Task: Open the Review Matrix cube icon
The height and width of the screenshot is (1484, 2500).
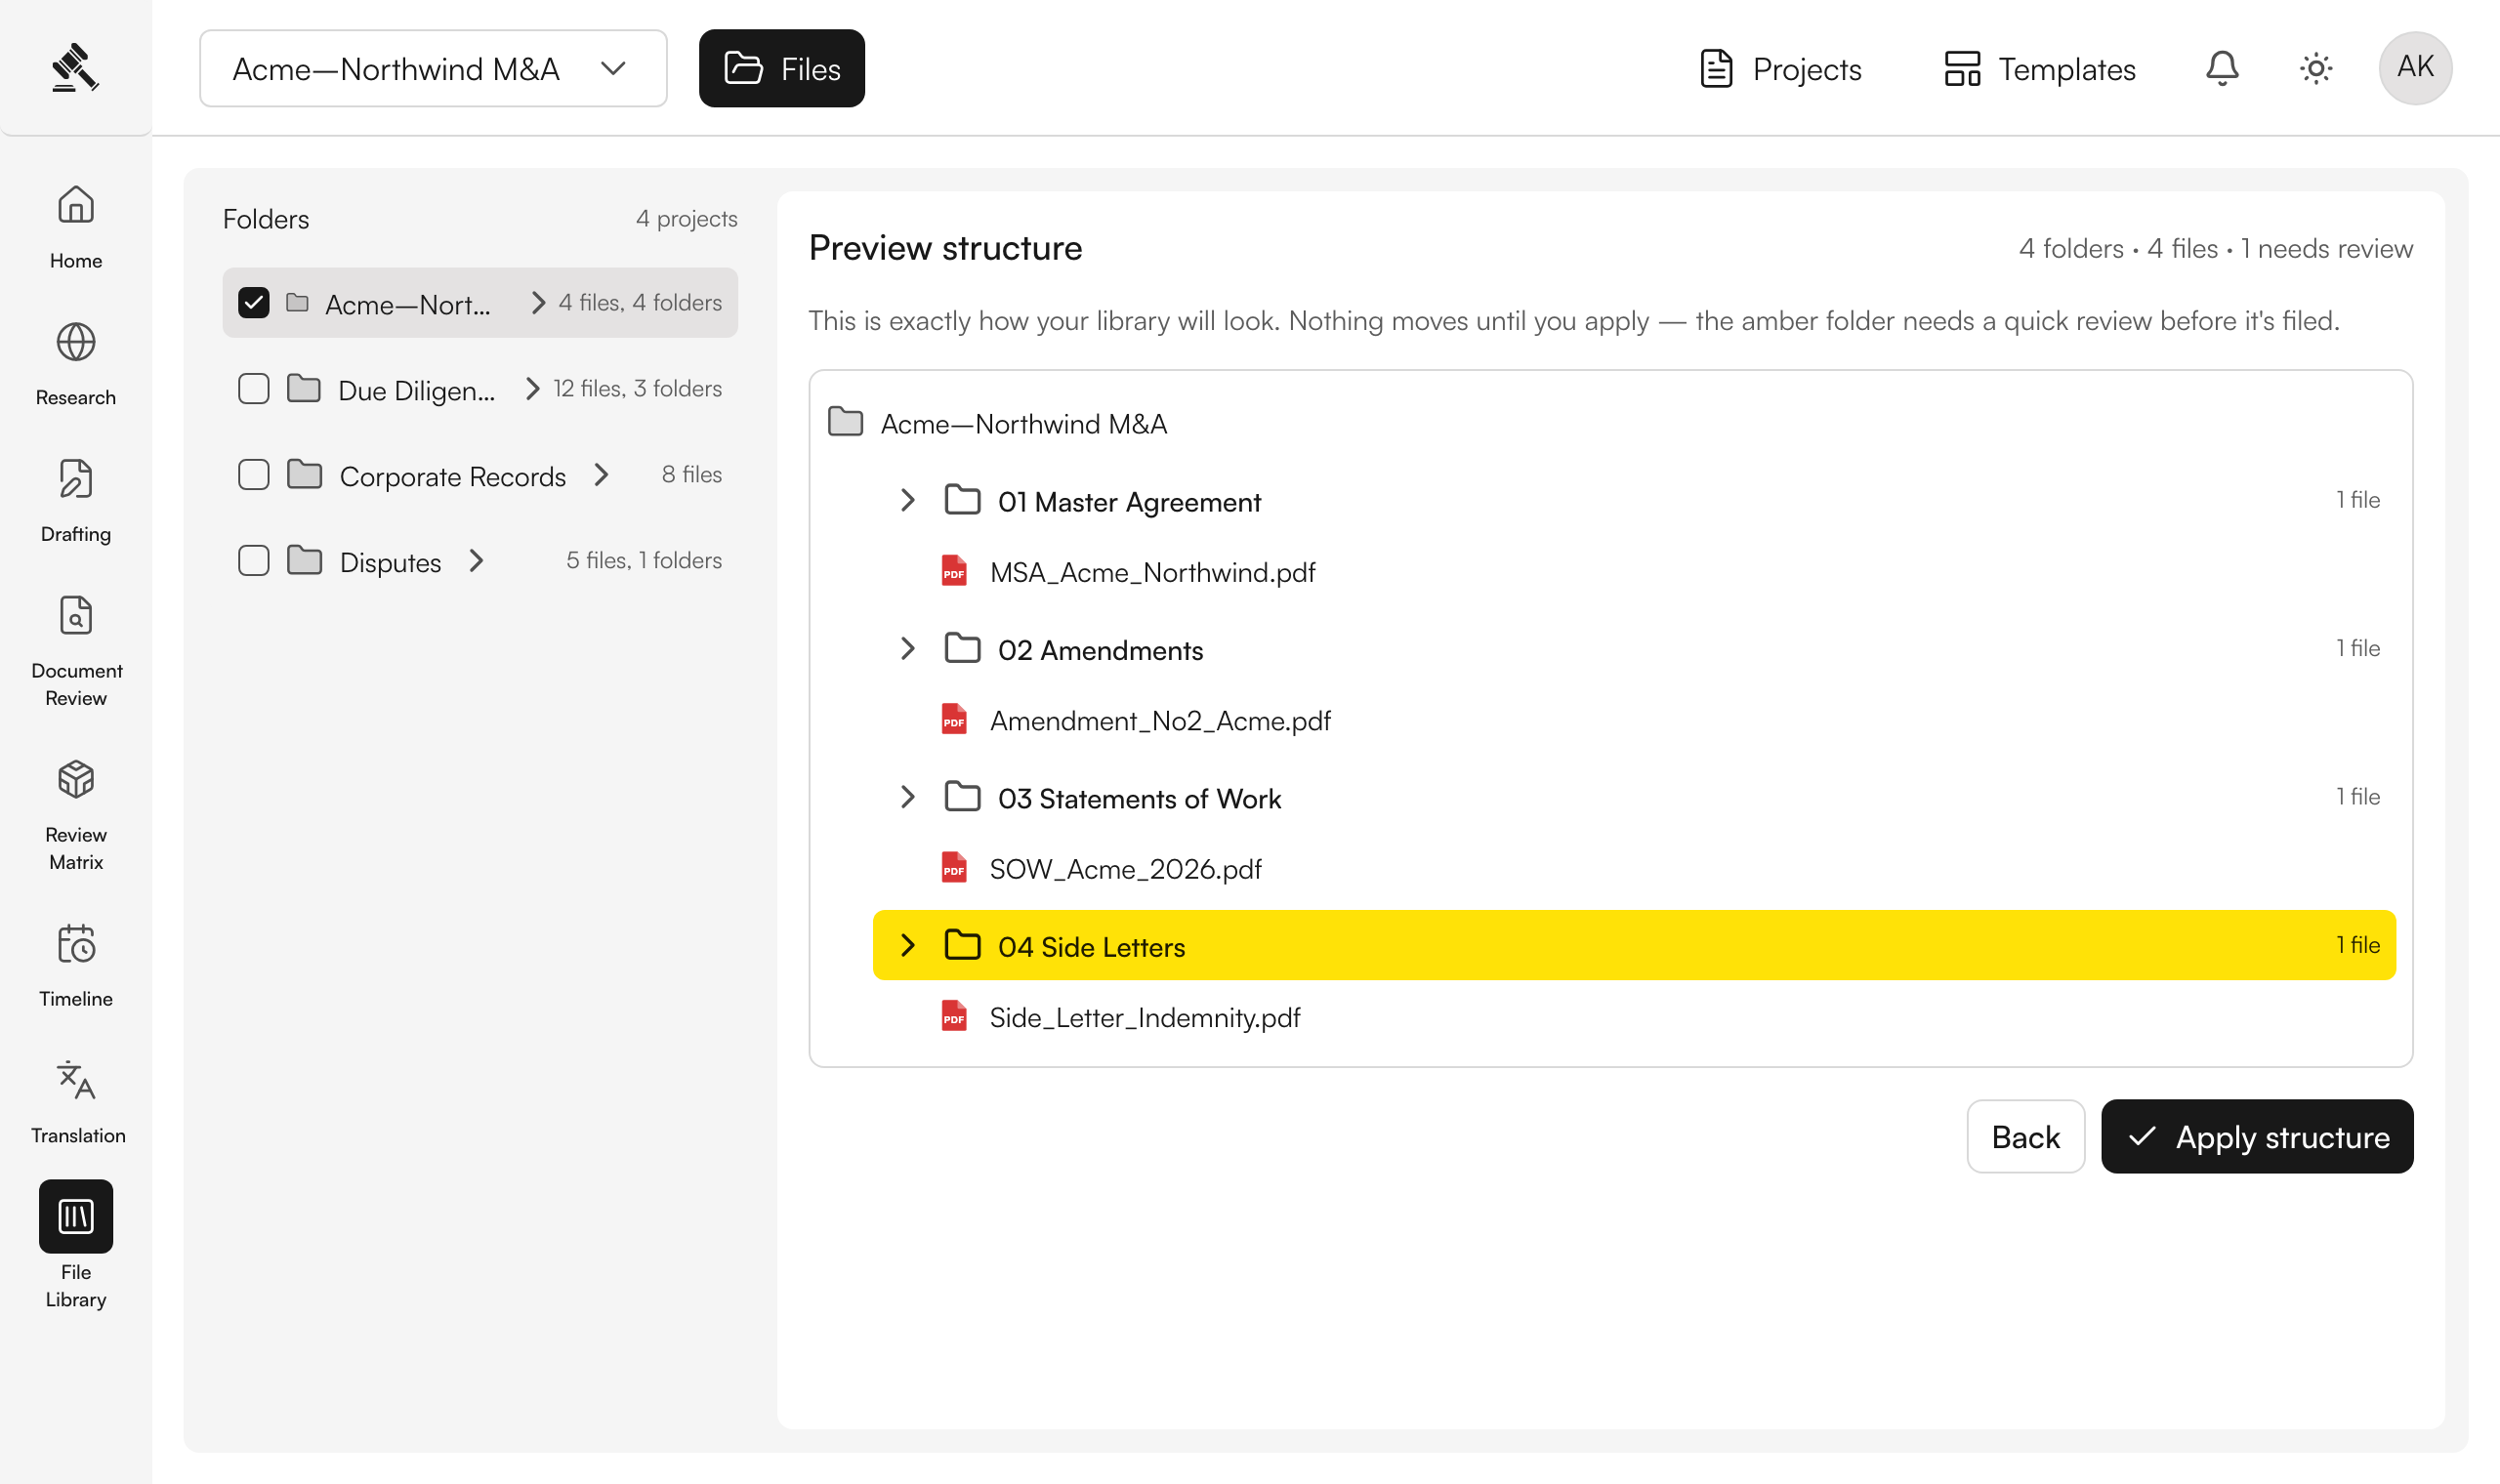Action: (x=76, y=780)
